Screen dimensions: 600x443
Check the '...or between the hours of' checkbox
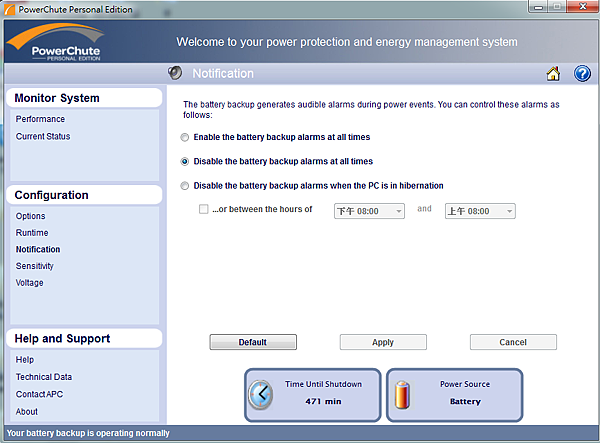click(204, 209)
